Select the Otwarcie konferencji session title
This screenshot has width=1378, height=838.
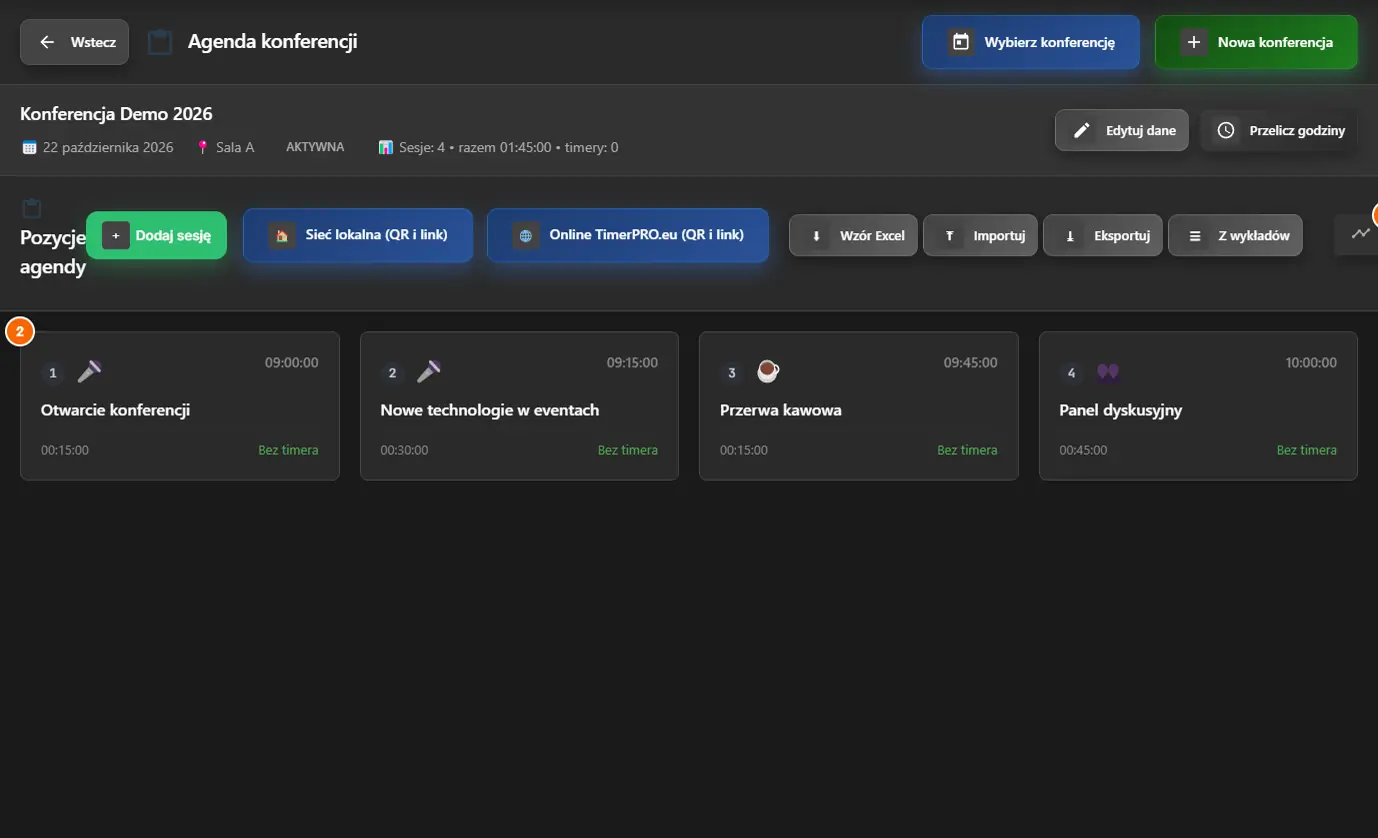[x=115, y=410]
